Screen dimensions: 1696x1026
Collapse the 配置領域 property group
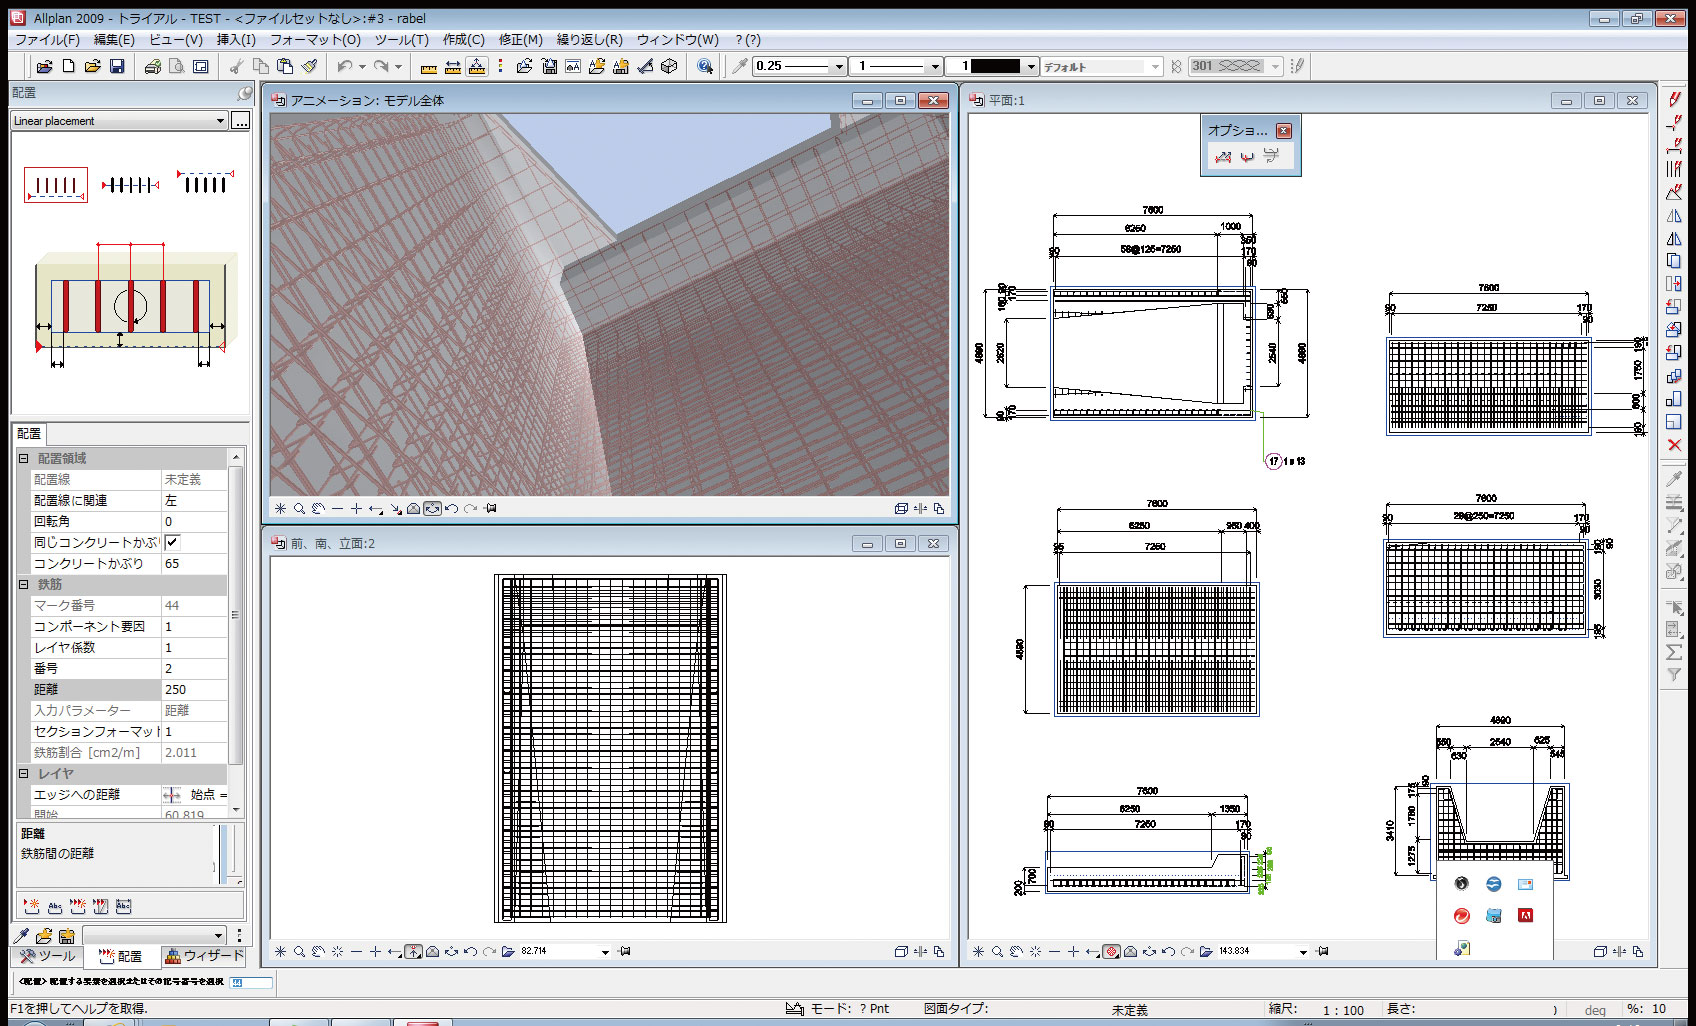pos(23,458)
